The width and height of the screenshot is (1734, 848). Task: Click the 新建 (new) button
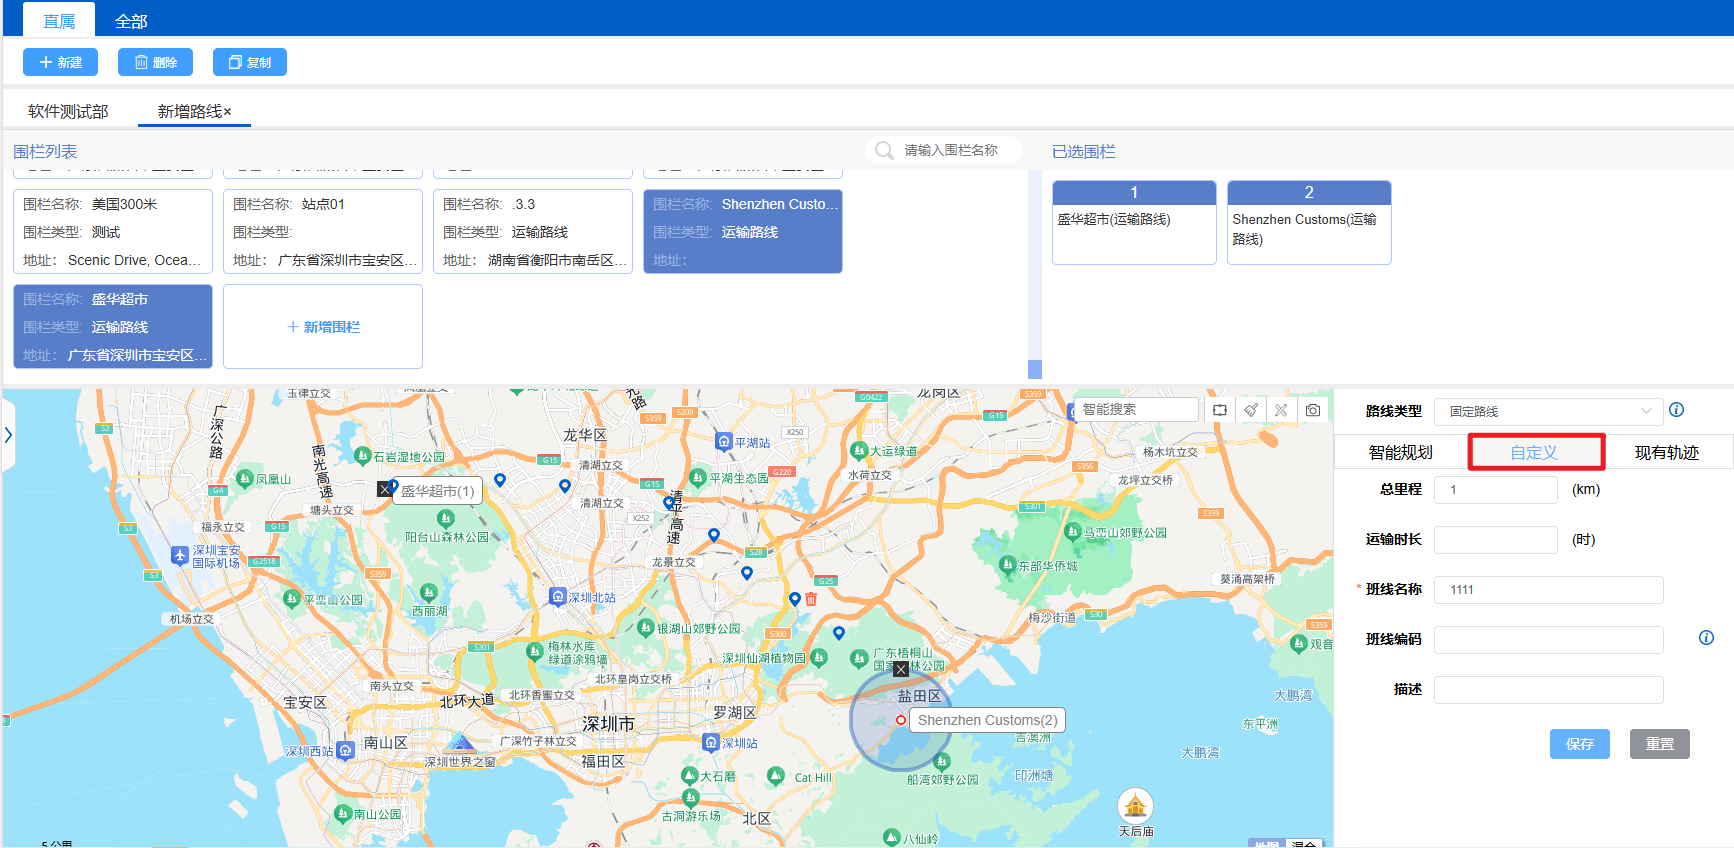(x=60, y=62)
